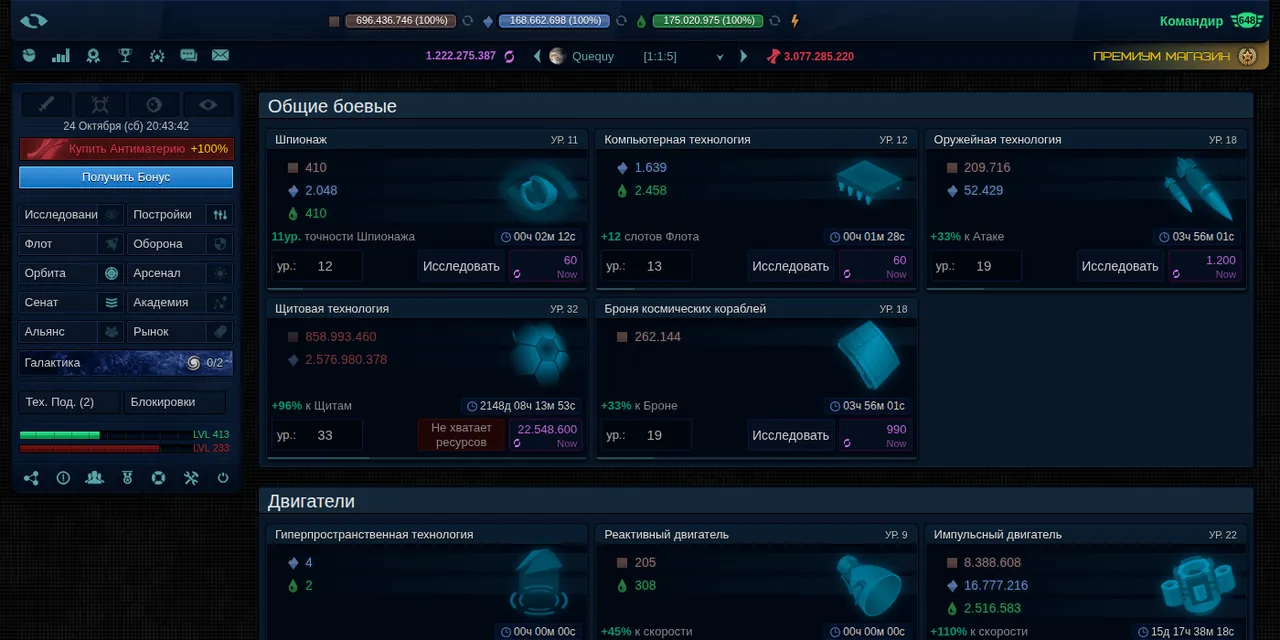The width and height of the screenshot is (1280, 640).
Task: Click the share icon in the sidebar footer
Action: click(x=31, y=478)
